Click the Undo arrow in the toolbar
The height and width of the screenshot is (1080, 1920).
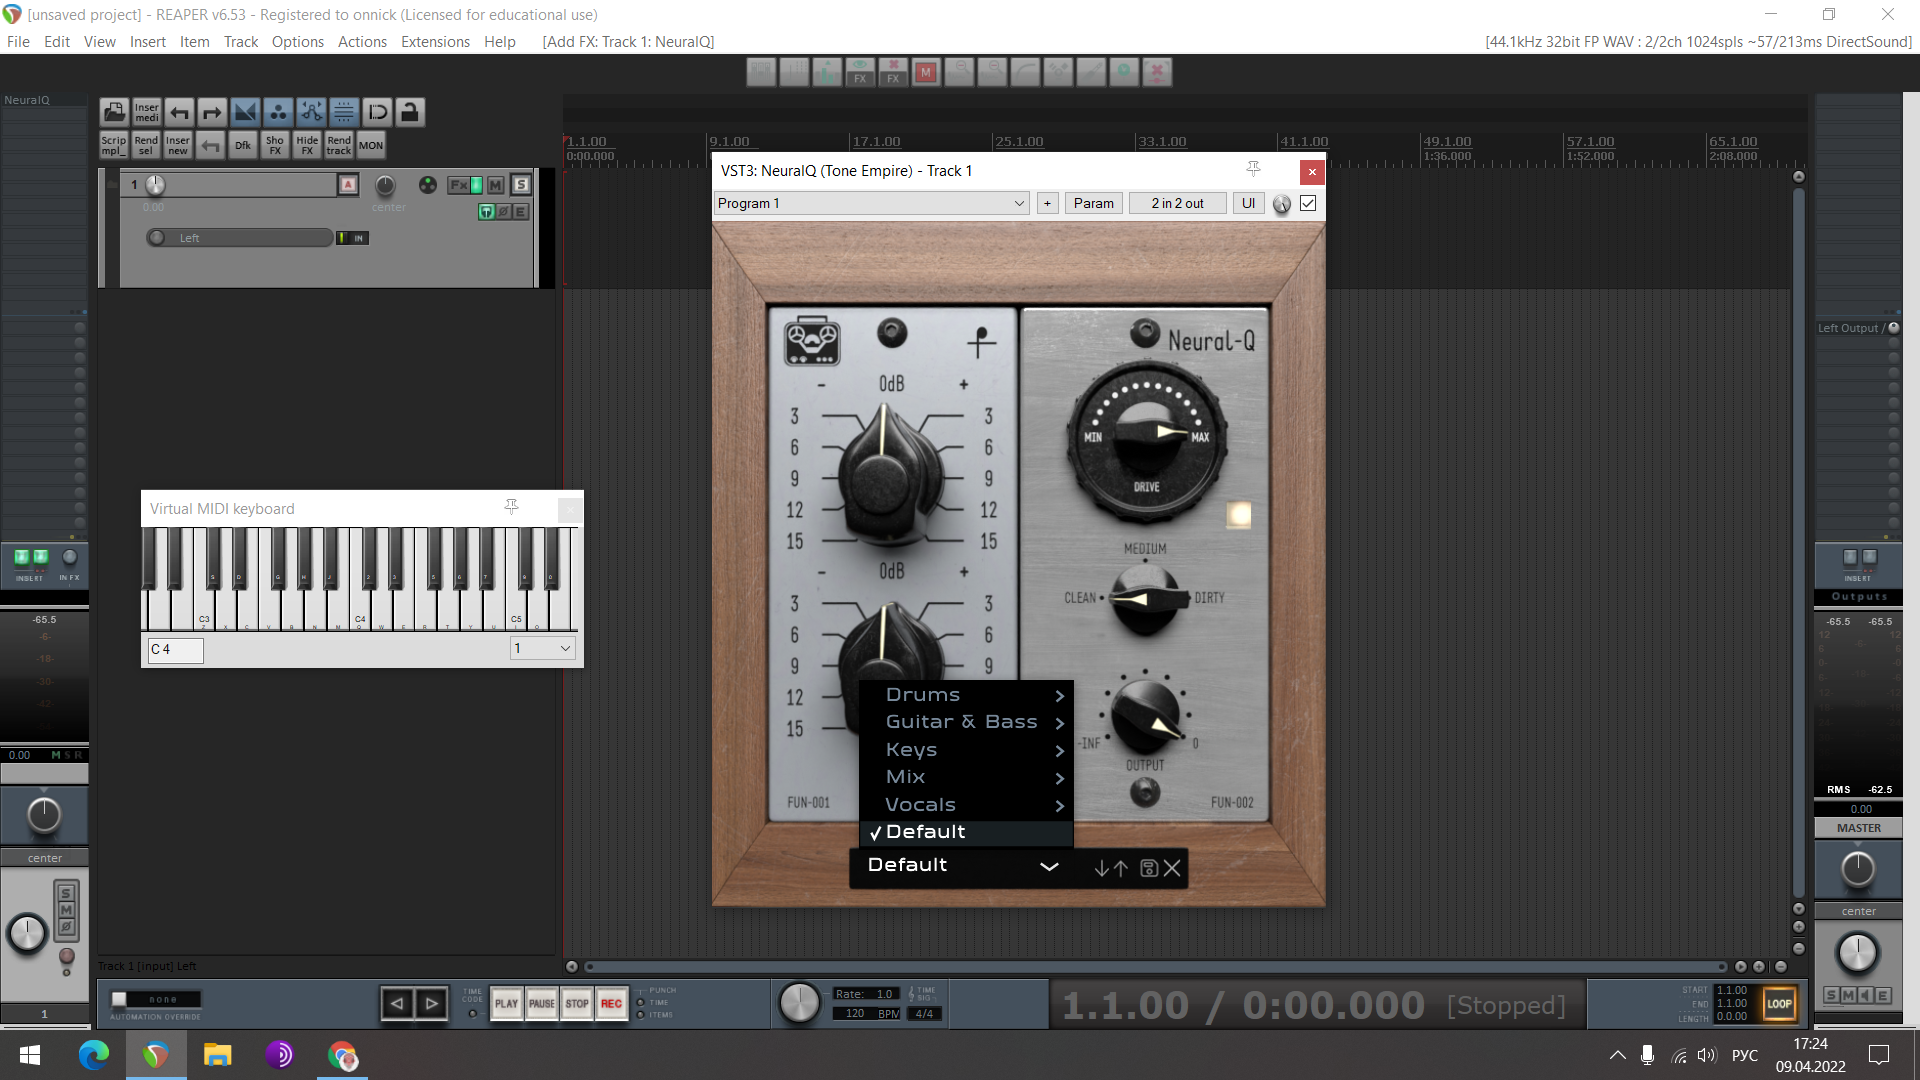(179, 112)
